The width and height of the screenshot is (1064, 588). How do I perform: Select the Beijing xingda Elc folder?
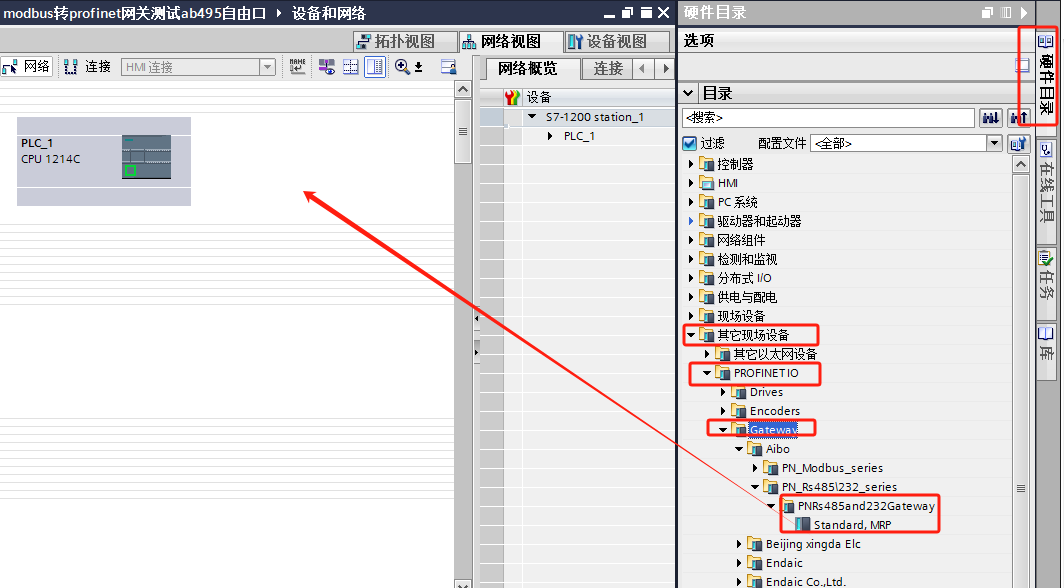813,544
